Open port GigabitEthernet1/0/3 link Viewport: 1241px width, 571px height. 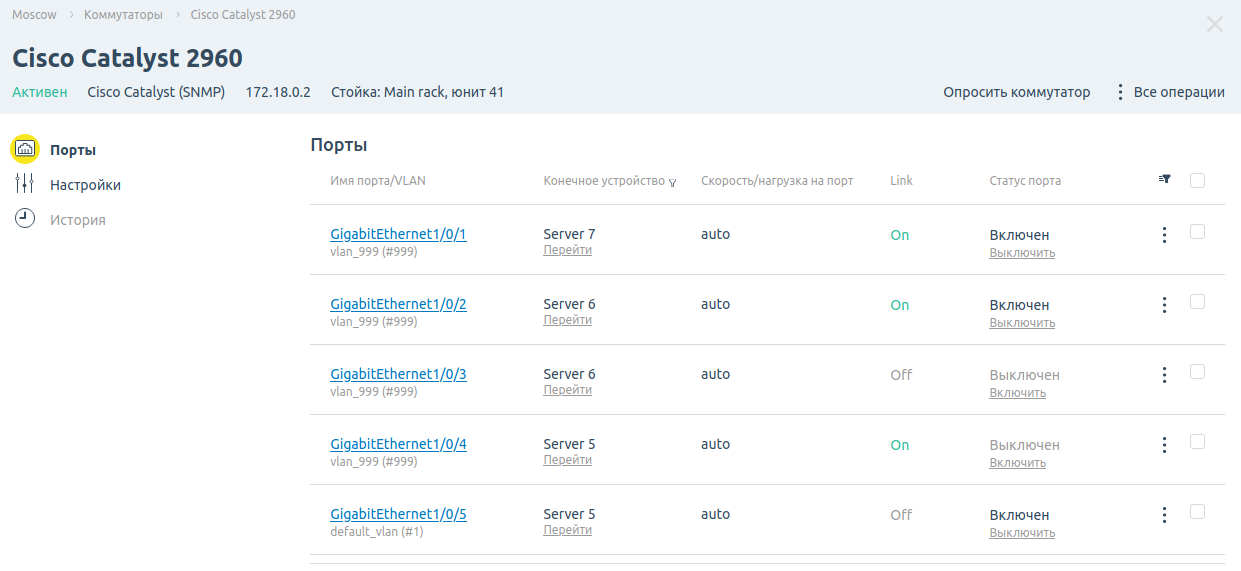coord(398,374)
